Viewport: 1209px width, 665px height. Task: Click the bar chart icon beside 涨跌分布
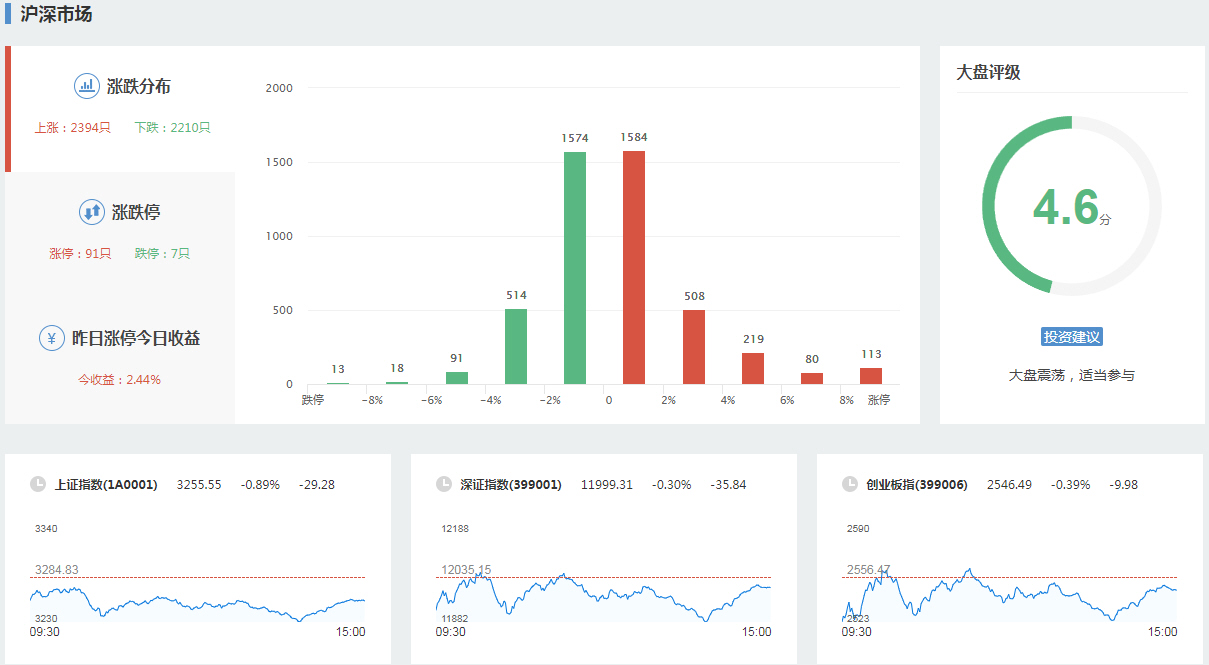coord(87,86)
